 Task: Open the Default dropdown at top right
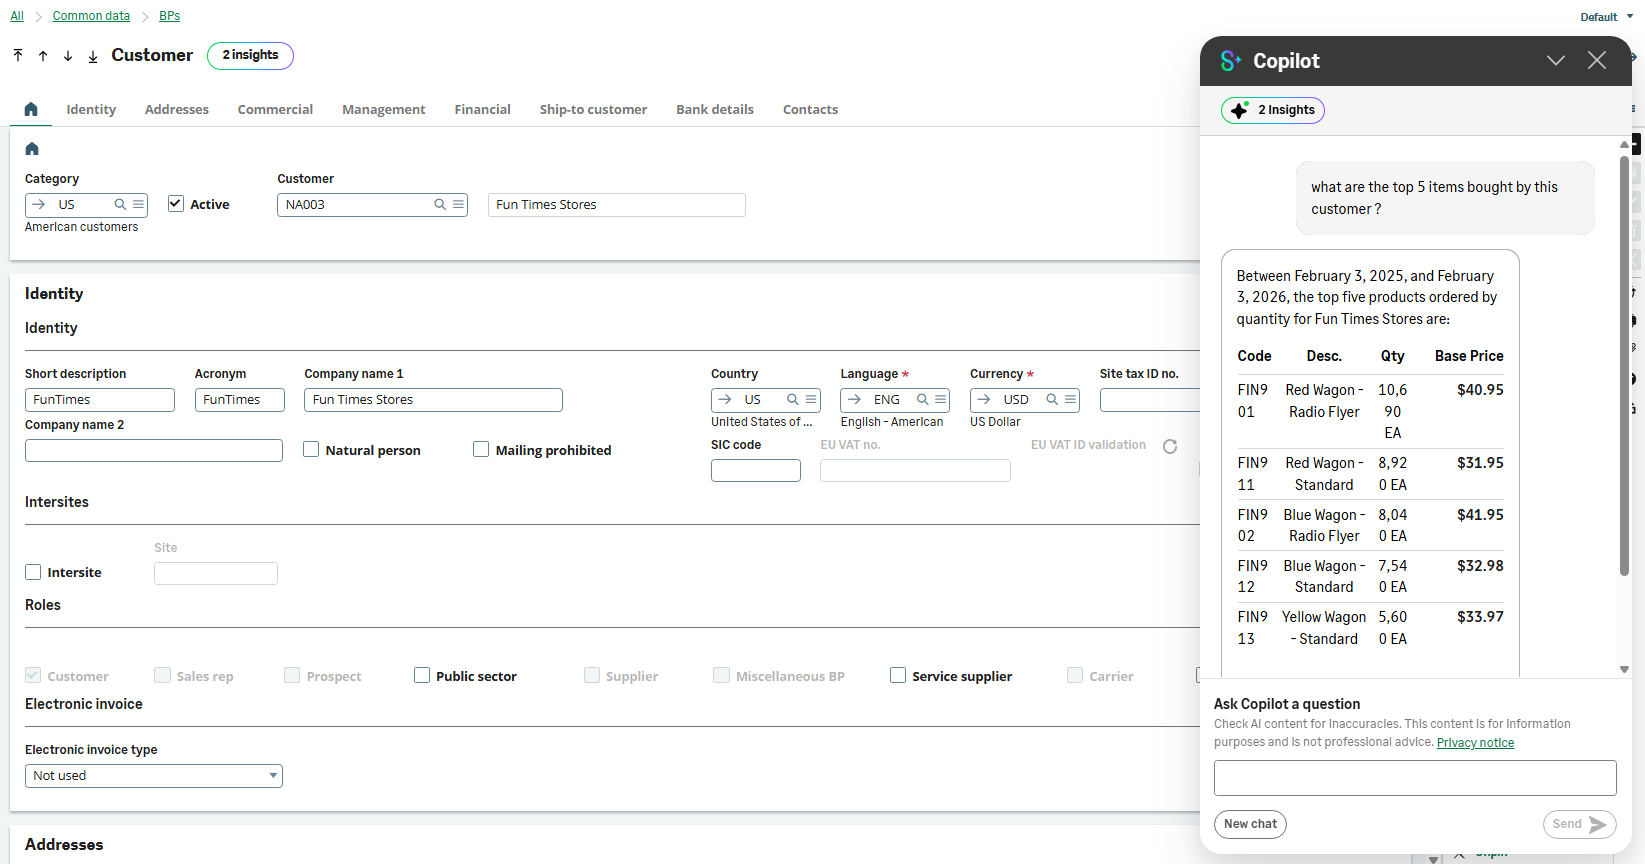pyautogui.click(x=1606, y=17)
